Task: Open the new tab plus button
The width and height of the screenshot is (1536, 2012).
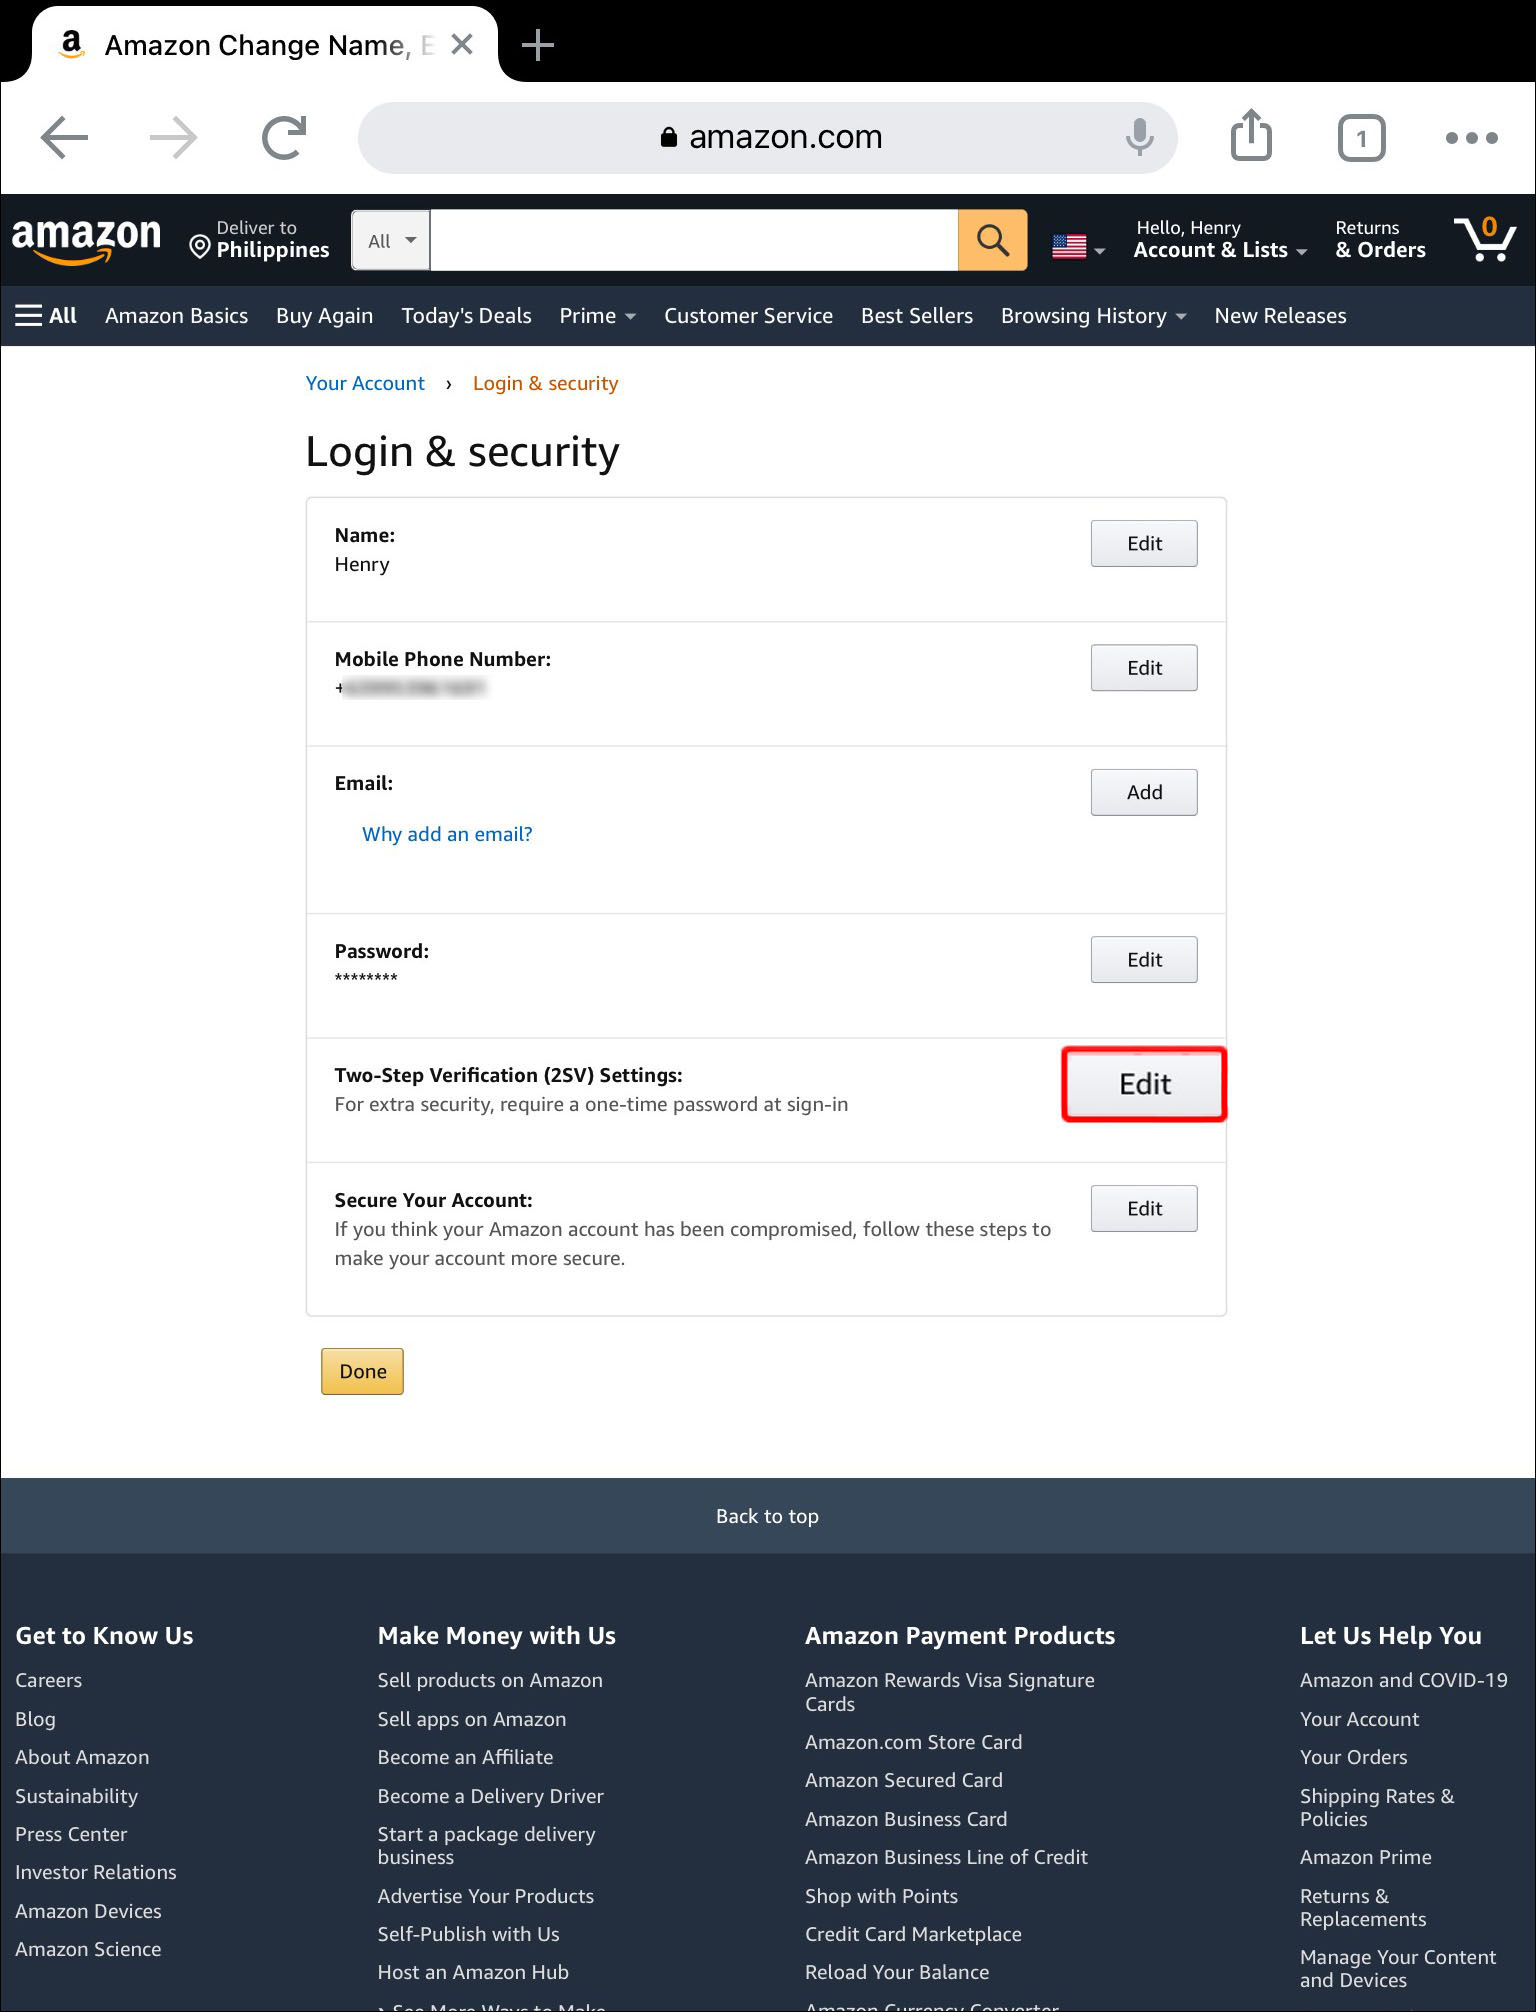Action: point(538,45)
